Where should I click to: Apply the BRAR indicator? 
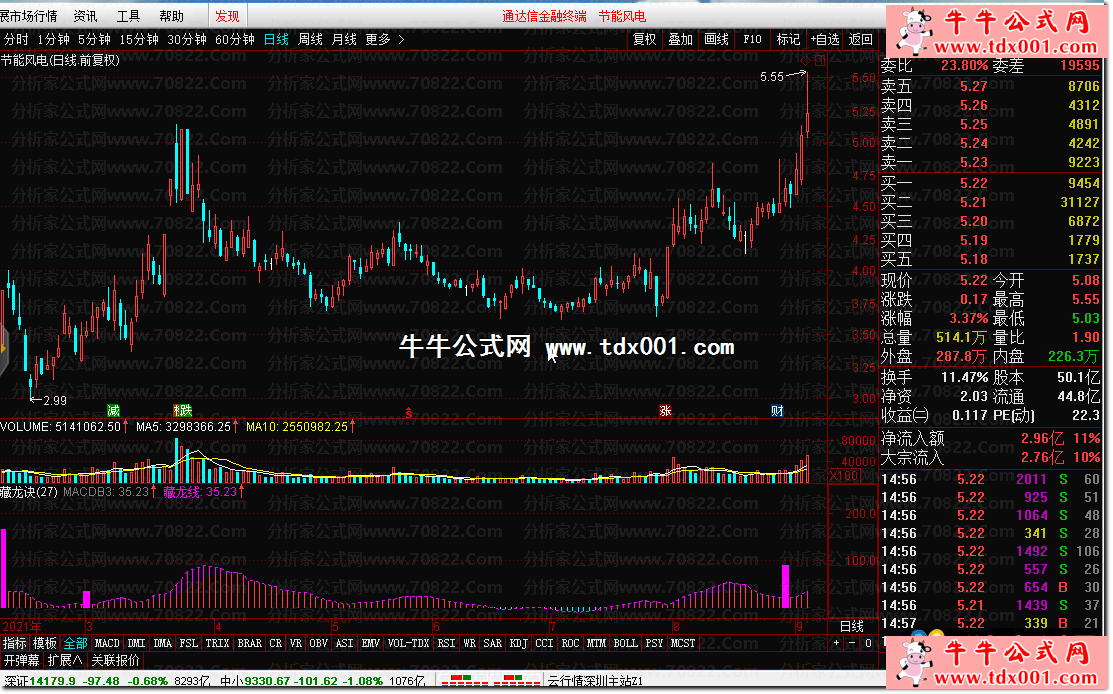pos(249,644)
